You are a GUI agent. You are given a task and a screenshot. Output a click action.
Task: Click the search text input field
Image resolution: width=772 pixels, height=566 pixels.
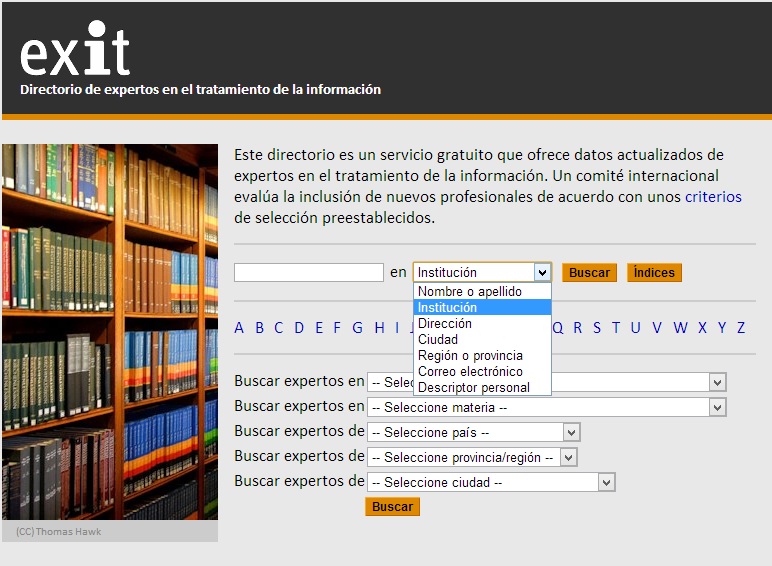click(309, 273)
